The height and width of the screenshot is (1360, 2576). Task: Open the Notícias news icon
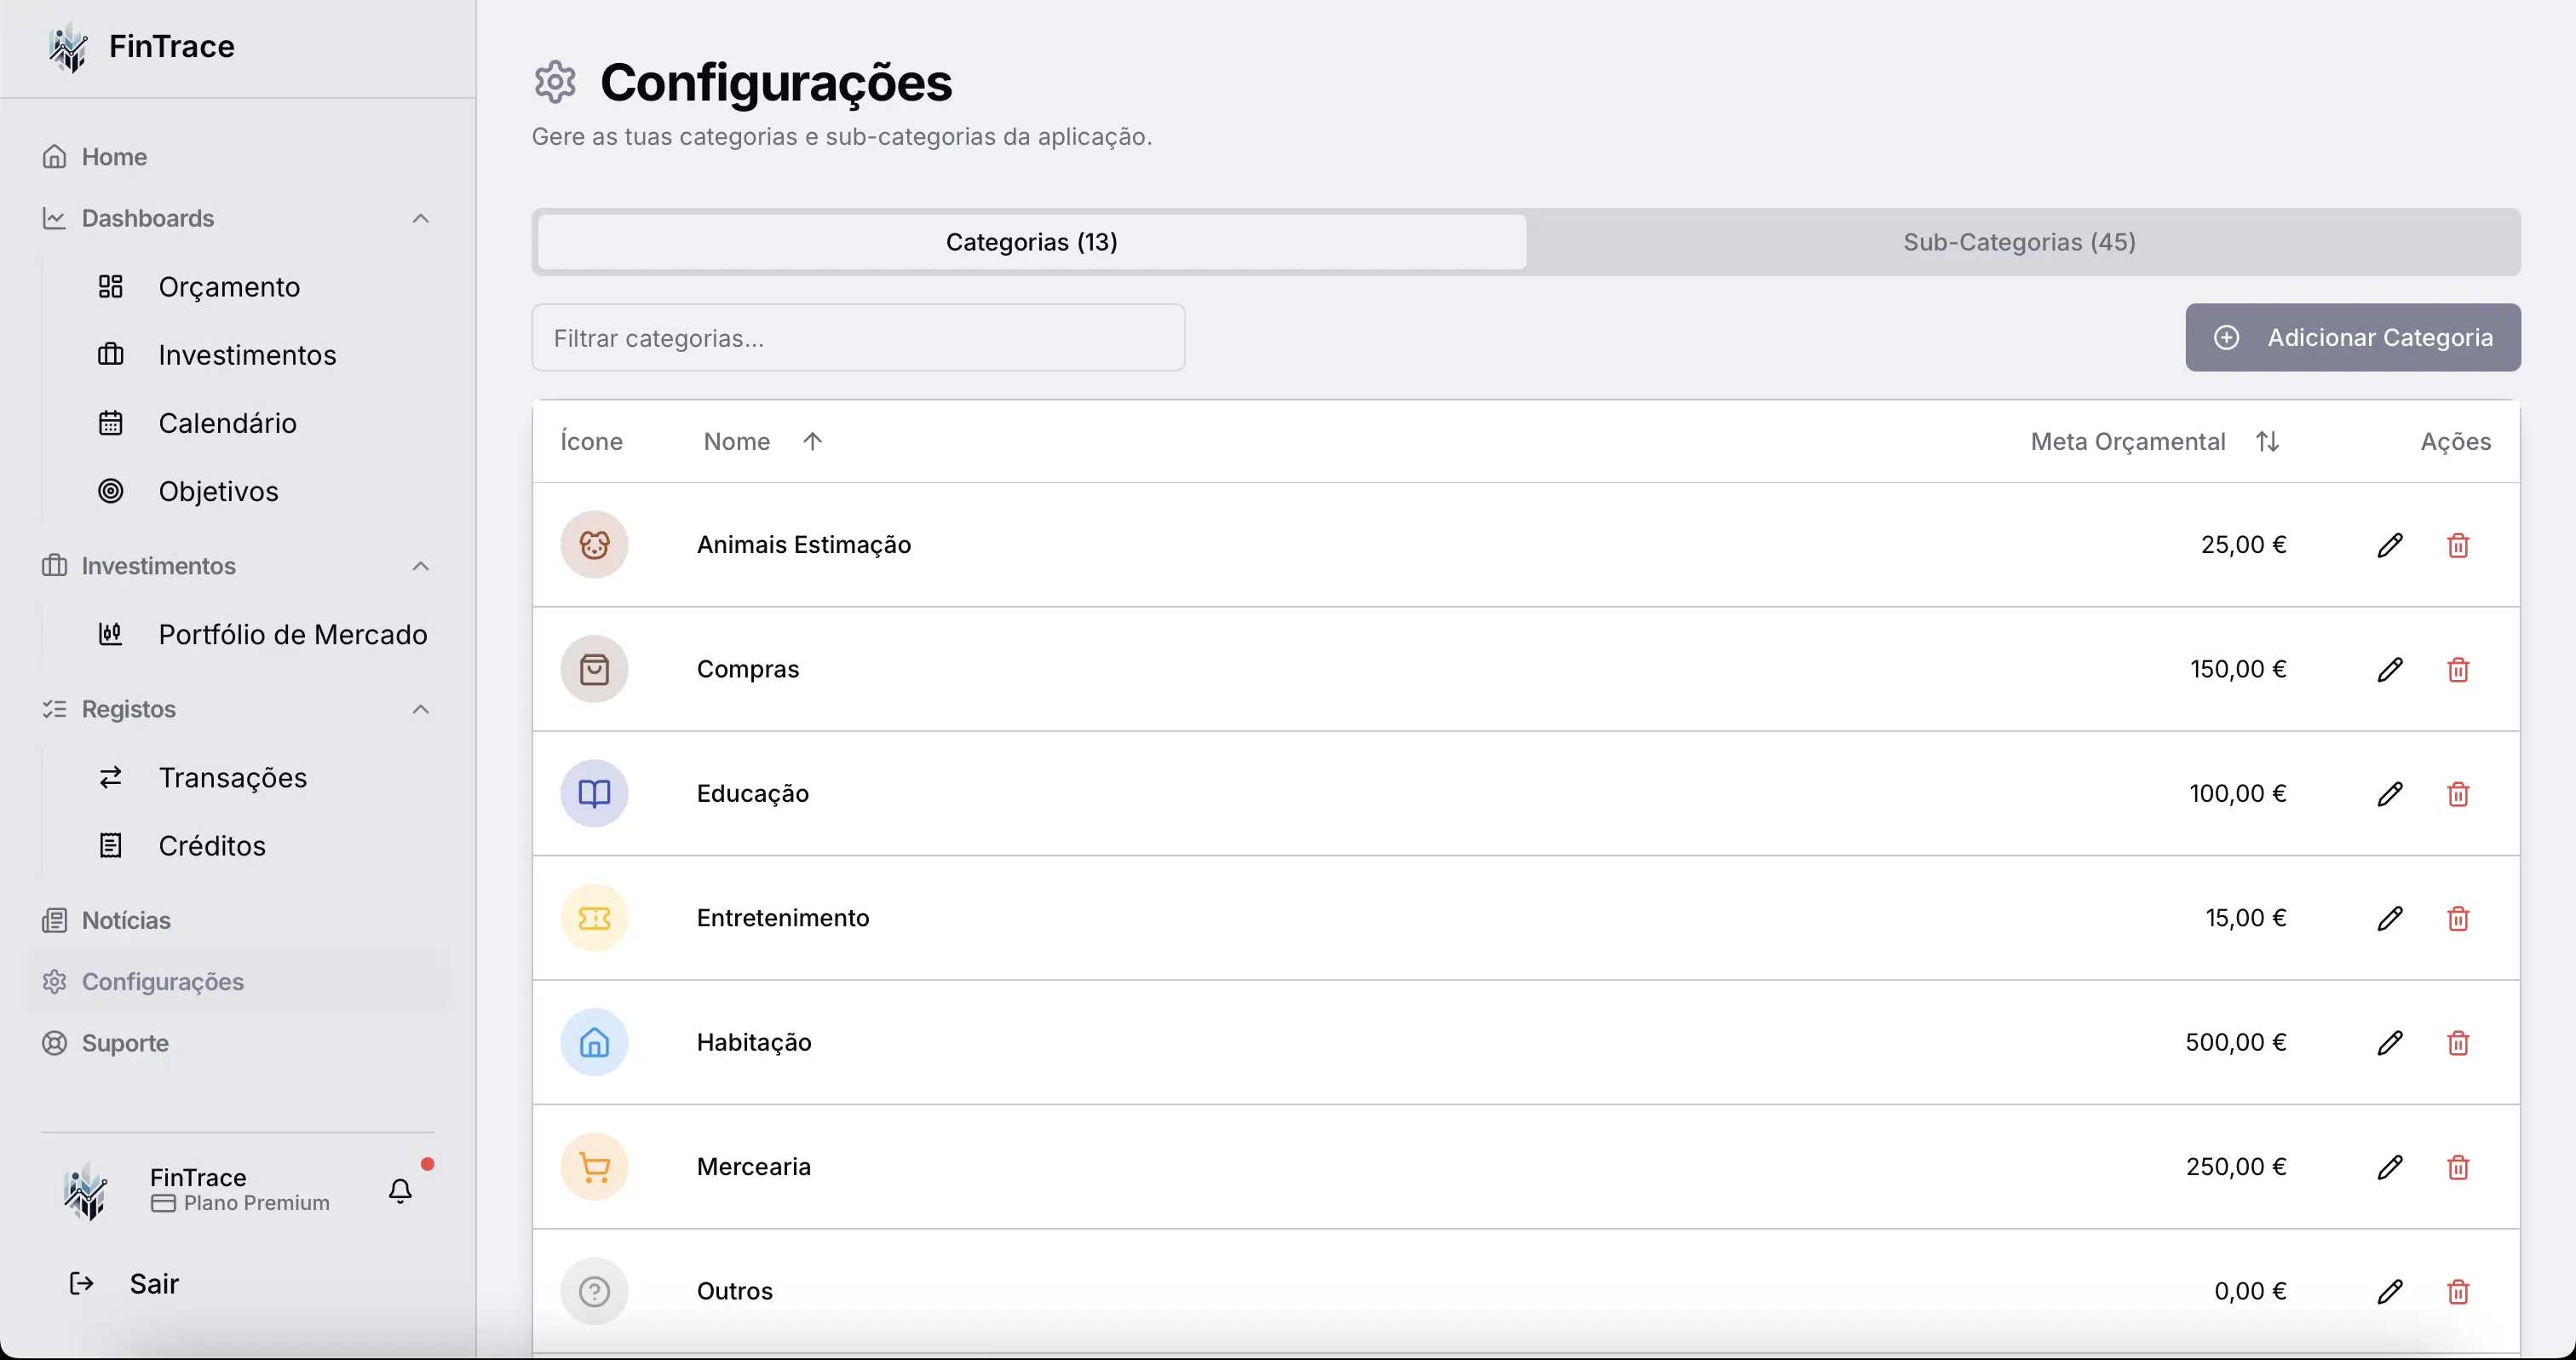[55, 920]
